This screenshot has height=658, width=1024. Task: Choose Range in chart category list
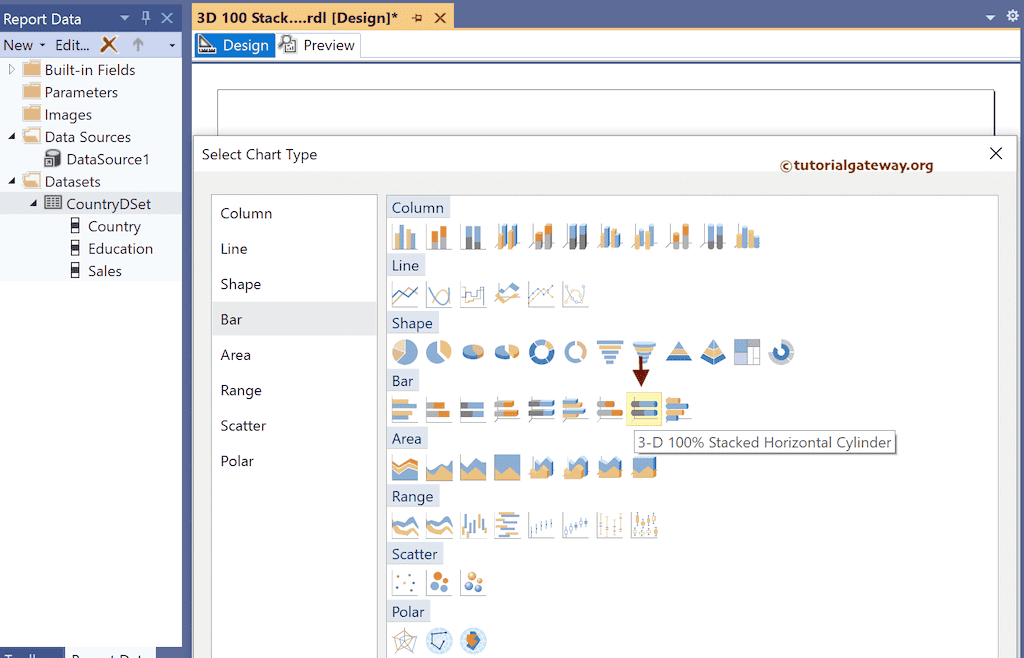tap(294, 390)
